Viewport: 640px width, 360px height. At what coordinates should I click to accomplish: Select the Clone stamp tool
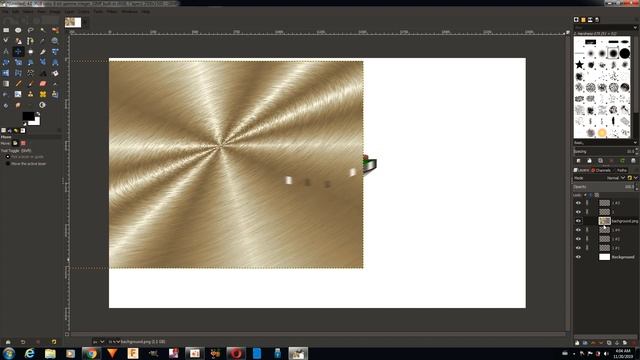click(x=31, y=94)
